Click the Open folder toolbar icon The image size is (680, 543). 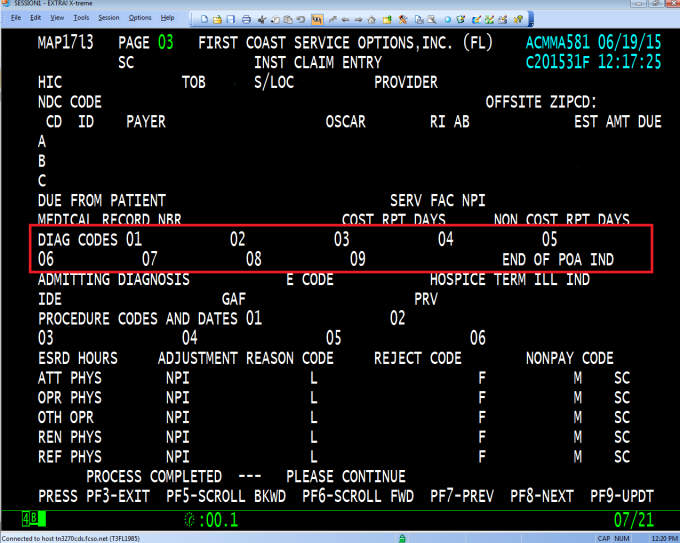coord(218,18)
